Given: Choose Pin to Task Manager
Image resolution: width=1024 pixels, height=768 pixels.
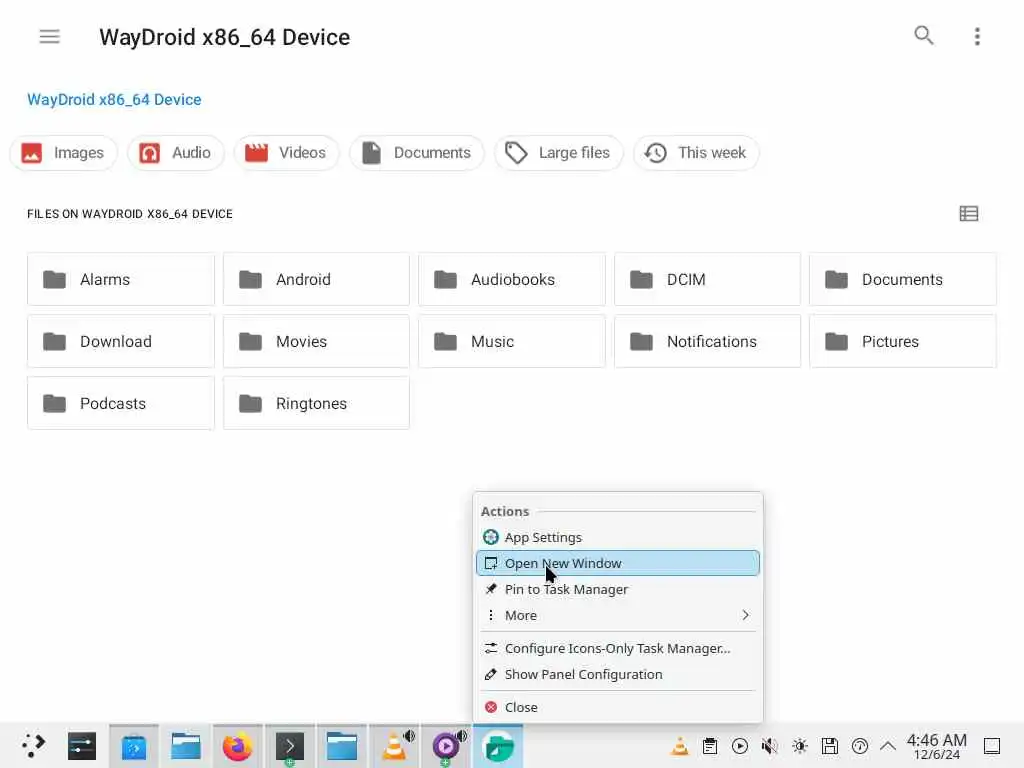Looking at the screenshot, I should point(618,589).
